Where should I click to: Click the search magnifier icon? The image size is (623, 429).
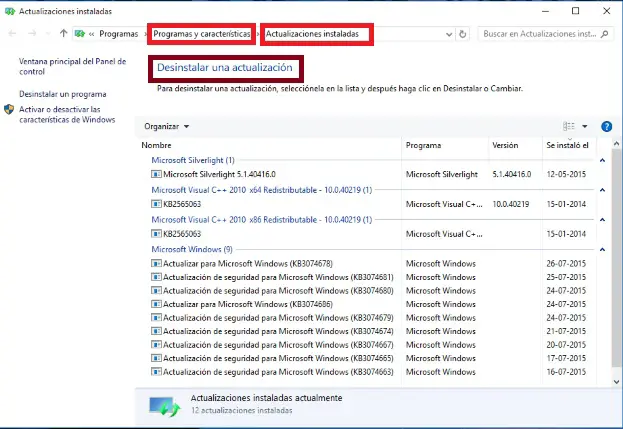click(x=605, y=34)
